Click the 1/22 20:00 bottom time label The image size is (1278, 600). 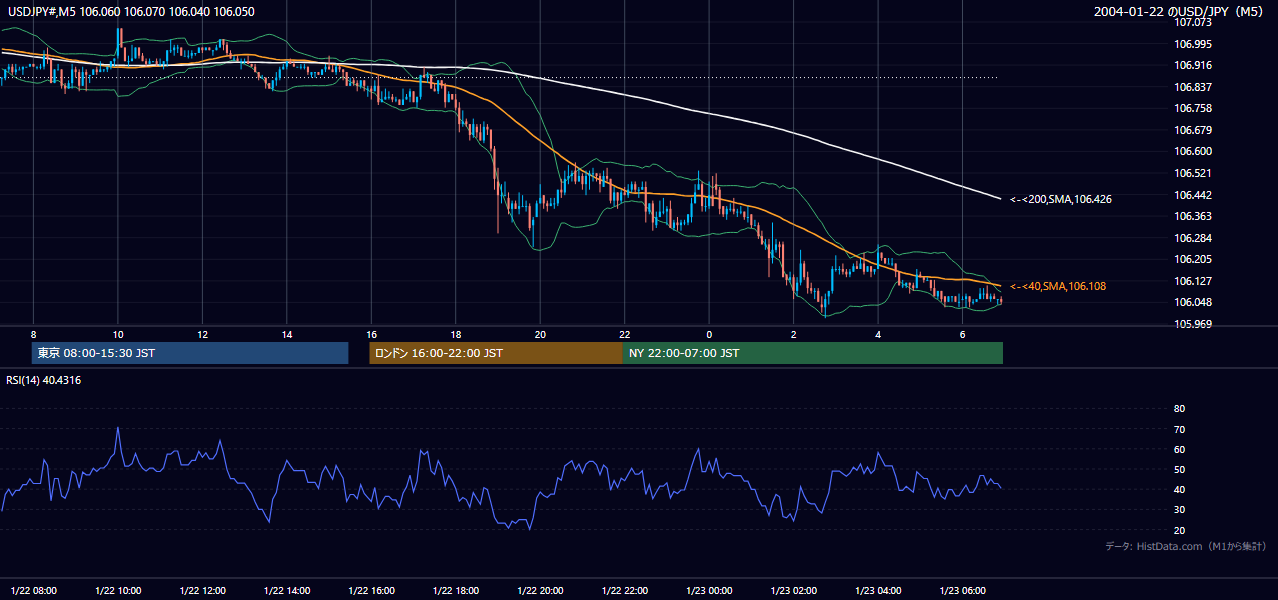[x=540, y=590]
